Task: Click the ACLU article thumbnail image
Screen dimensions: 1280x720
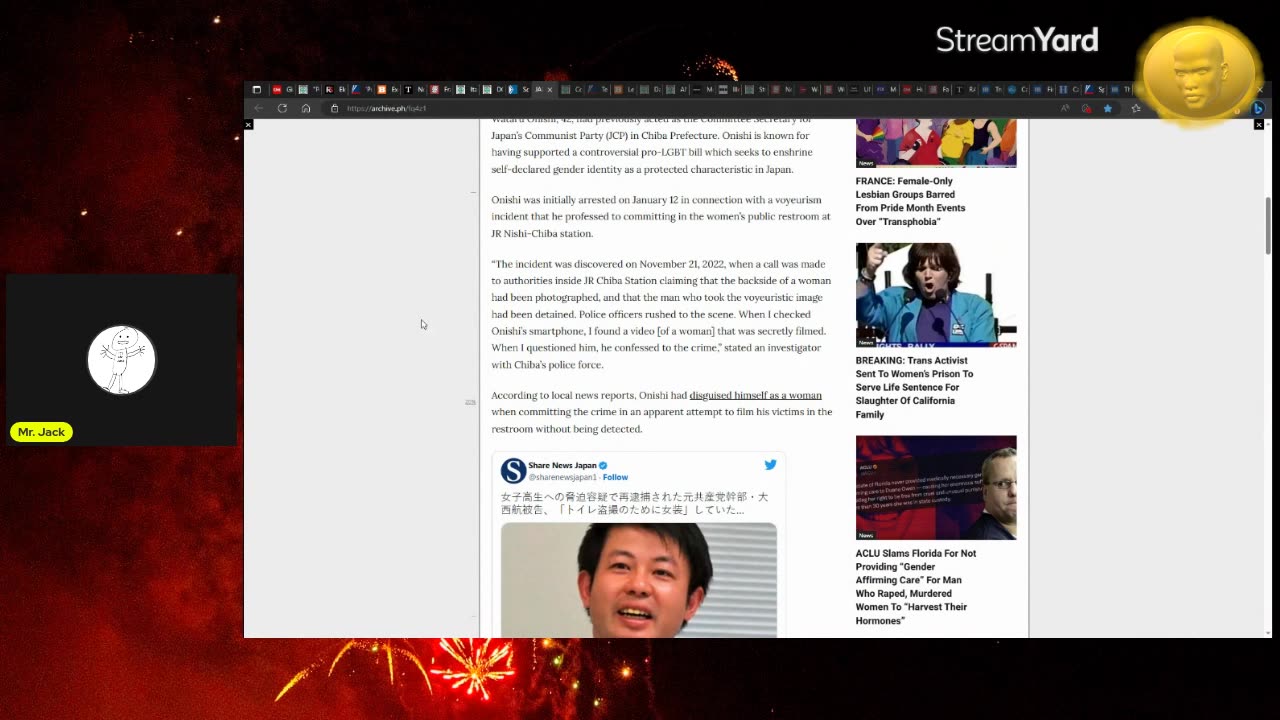Action: (x=936, y=487)
